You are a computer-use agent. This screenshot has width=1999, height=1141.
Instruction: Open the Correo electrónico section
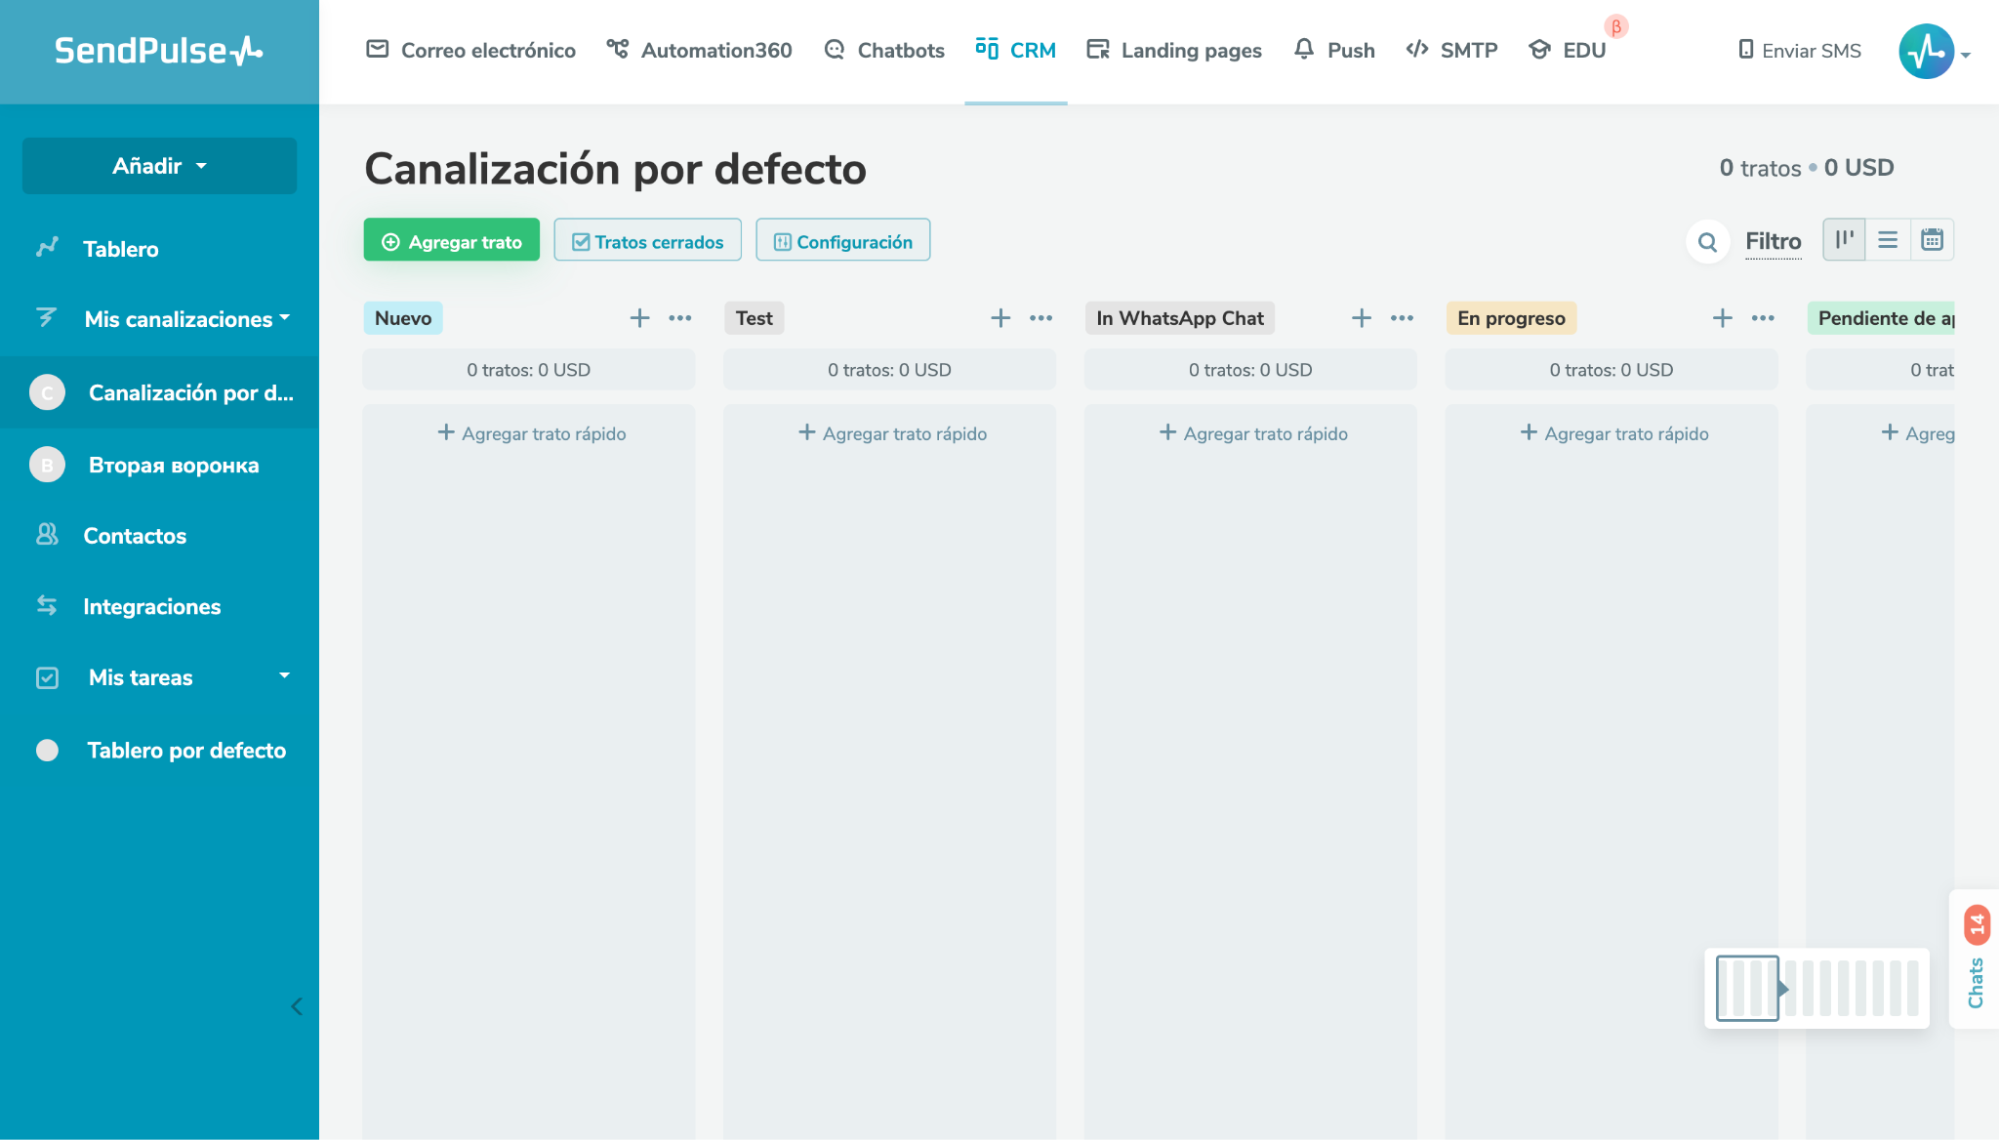point(471,50)
